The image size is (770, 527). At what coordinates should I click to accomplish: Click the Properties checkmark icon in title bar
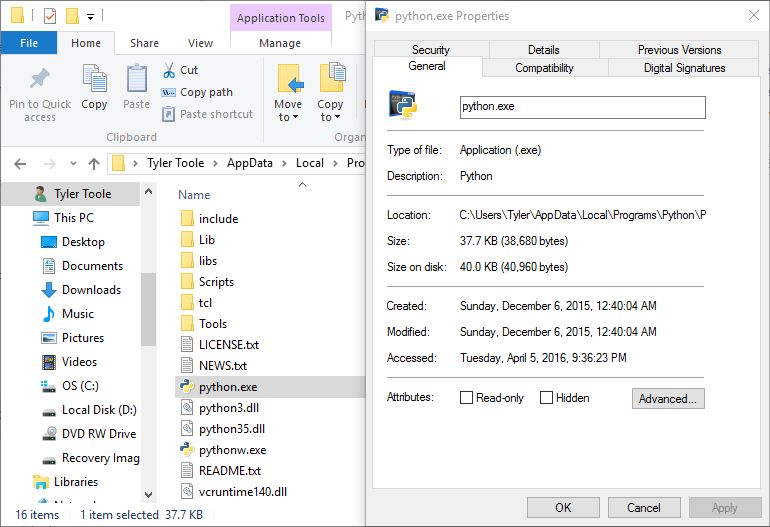(x=50, y=16)
